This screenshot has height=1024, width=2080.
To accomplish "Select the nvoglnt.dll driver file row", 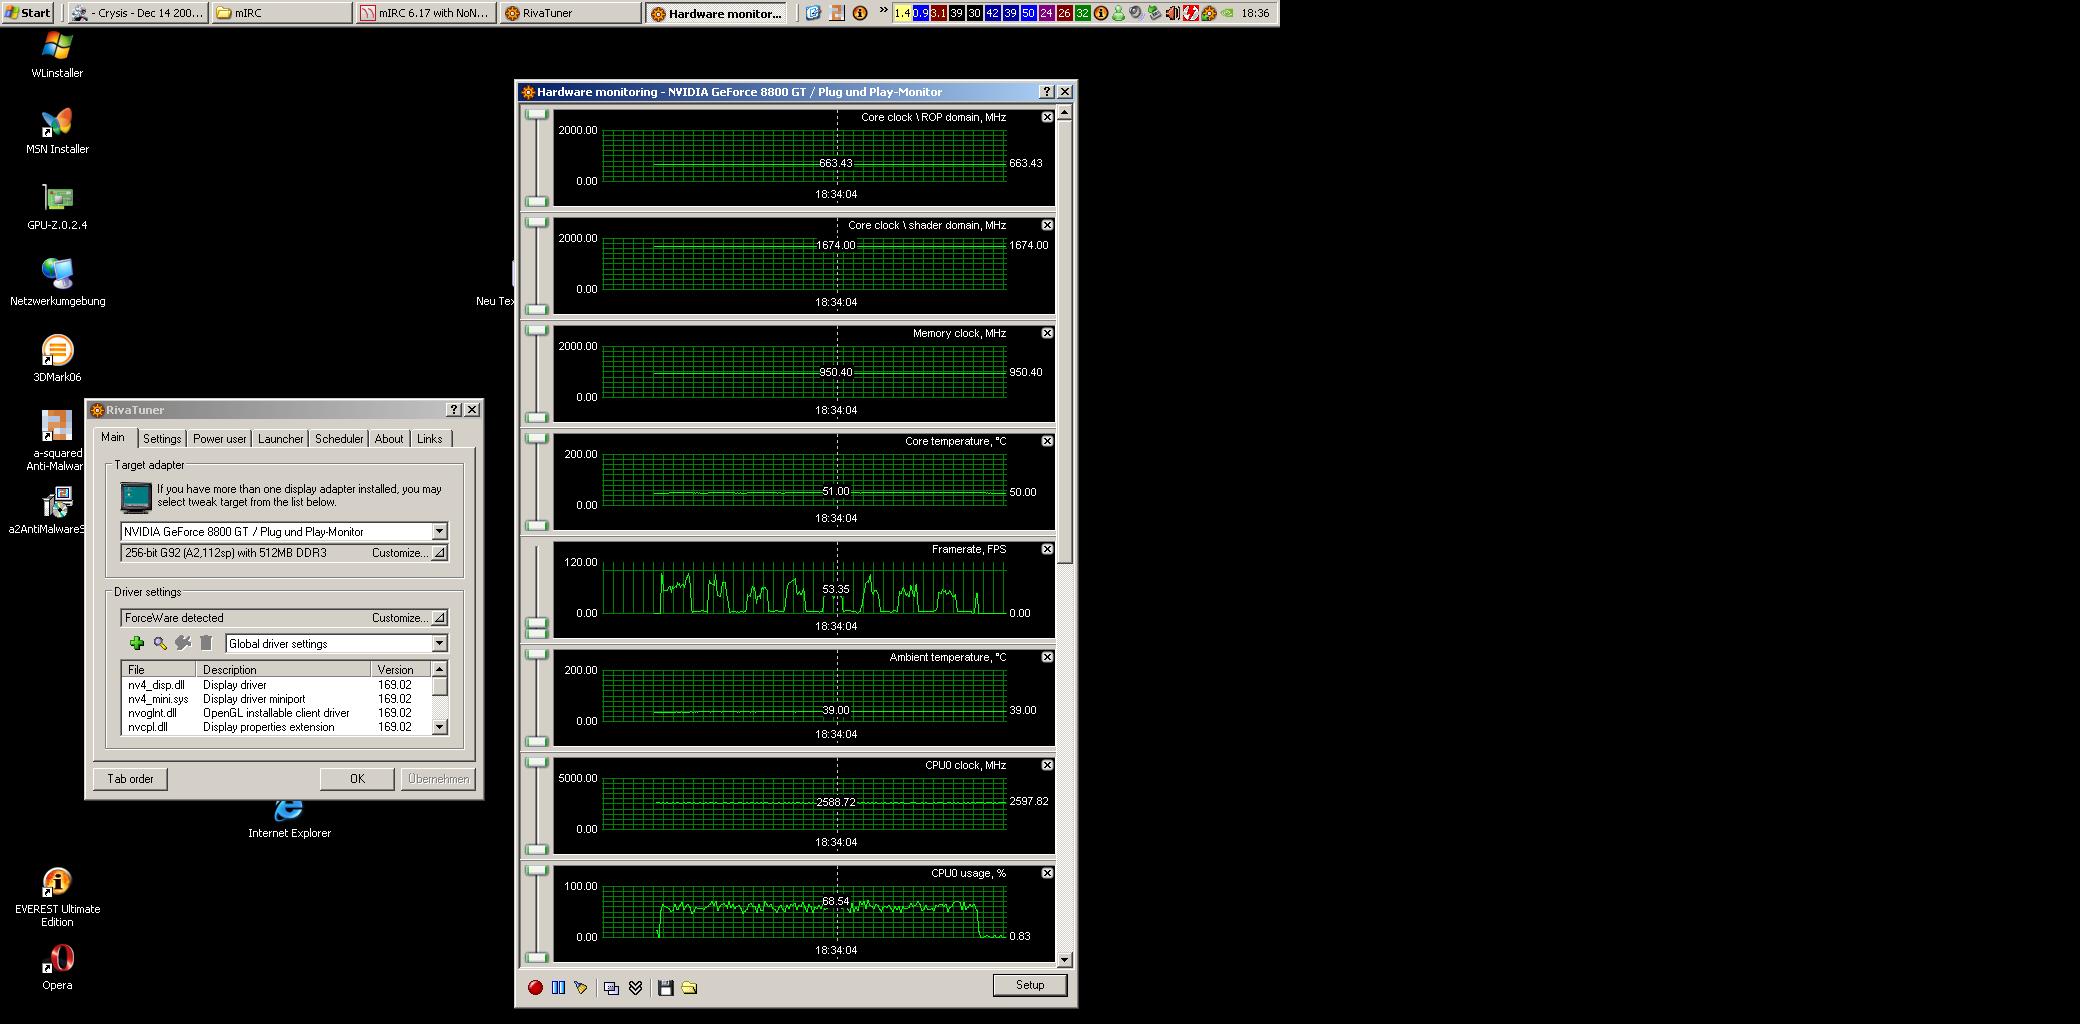I will [x=276, y=713].
